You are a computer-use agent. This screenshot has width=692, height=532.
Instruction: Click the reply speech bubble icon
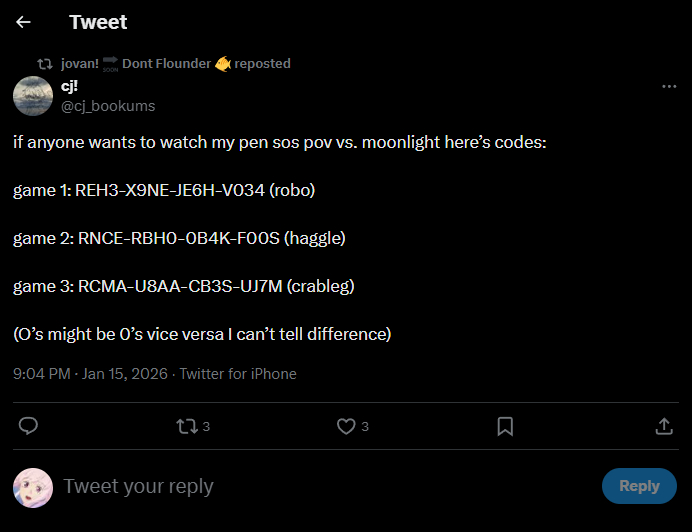(x=29, y=426)
